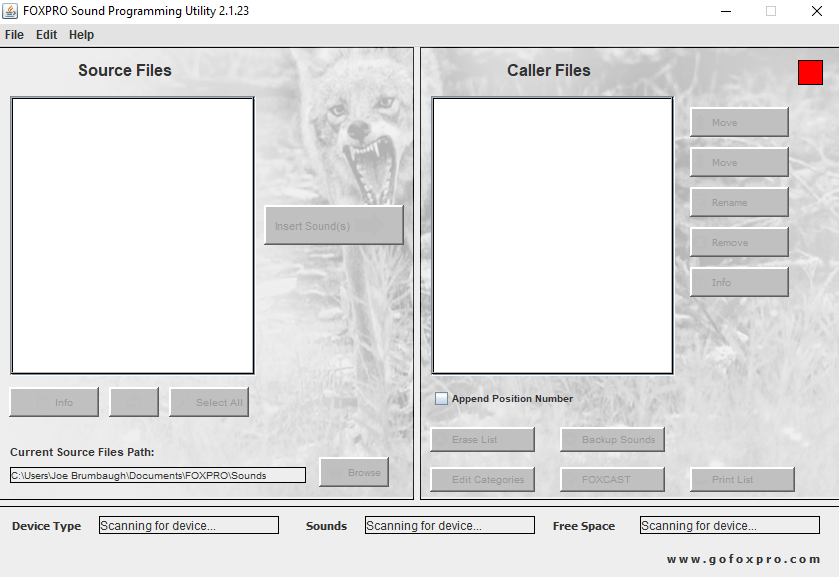Click the Print List button
The height and width of the screenshot is (577, 839).
[743, 480]
